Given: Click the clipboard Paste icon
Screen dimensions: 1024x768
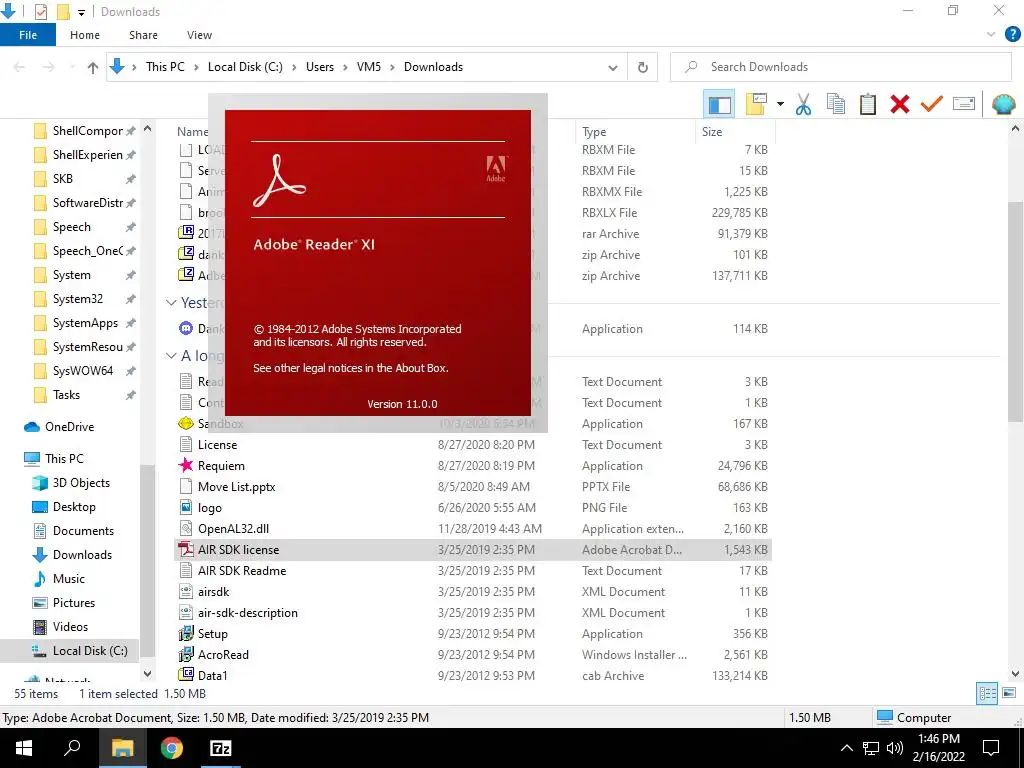Looking at the screenshot, I should point(867,104).
